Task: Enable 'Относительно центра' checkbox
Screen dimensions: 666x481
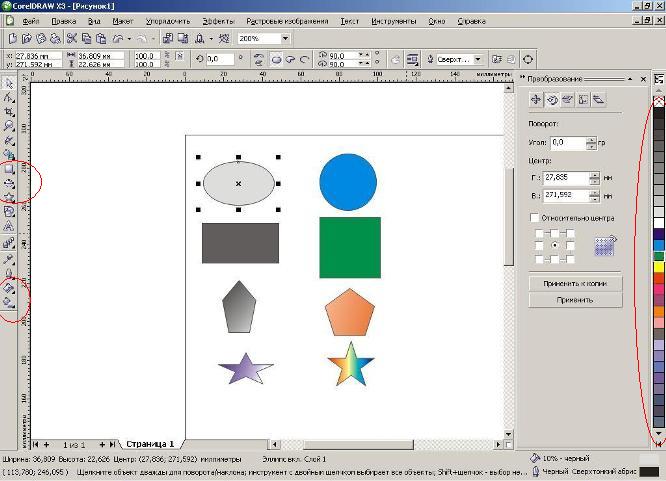Action: 534,218
